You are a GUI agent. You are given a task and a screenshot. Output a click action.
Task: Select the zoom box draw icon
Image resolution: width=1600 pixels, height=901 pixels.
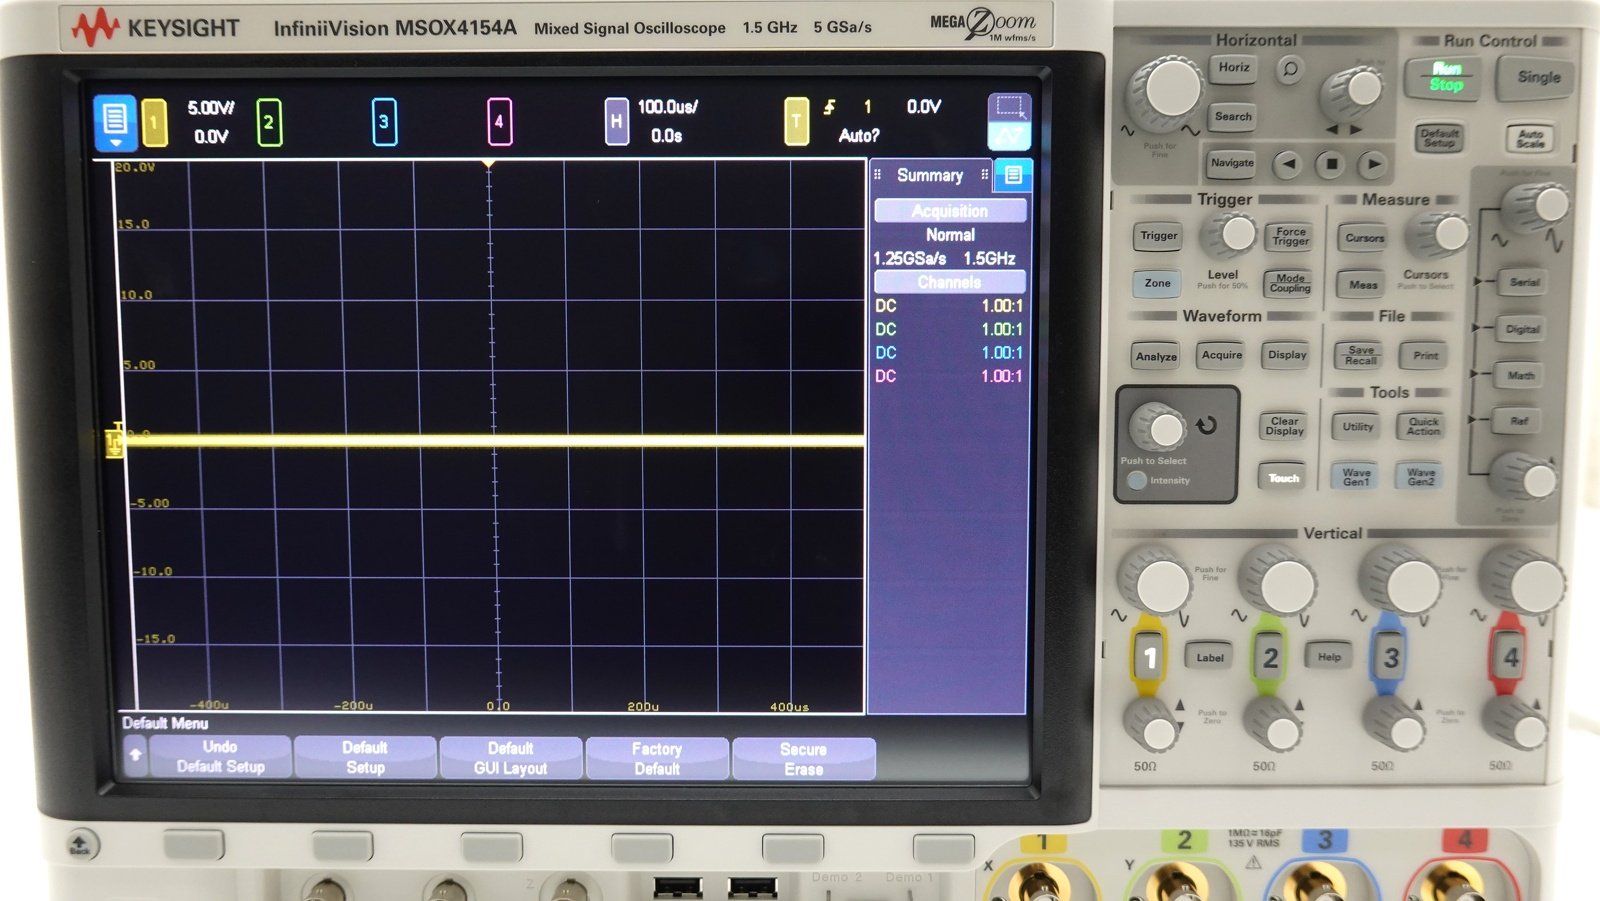click(x=1009, y=108)
